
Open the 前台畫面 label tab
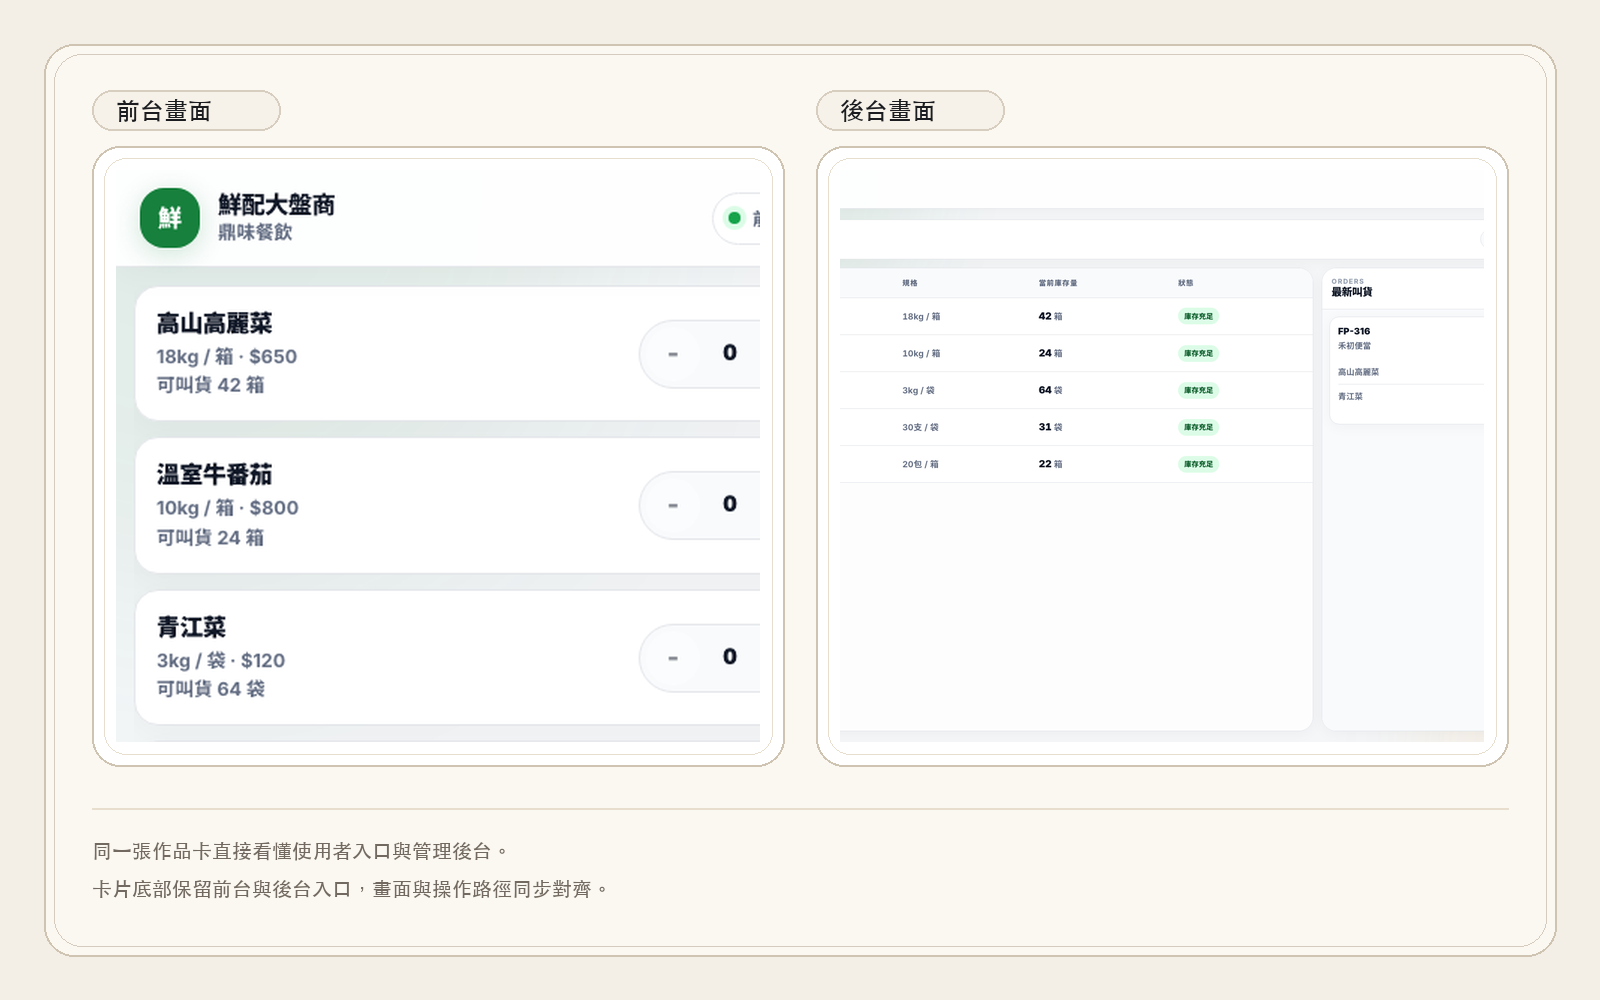(x=186, y=110)
